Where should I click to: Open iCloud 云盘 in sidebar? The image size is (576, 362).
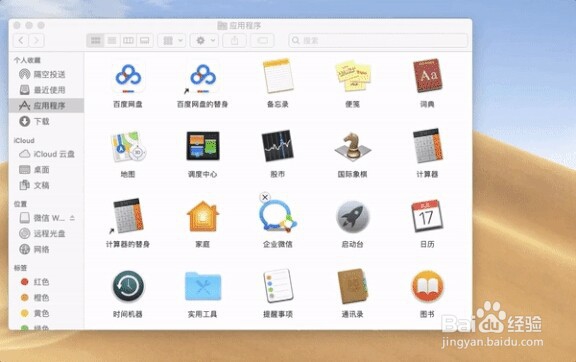click(x=46, y=154)
